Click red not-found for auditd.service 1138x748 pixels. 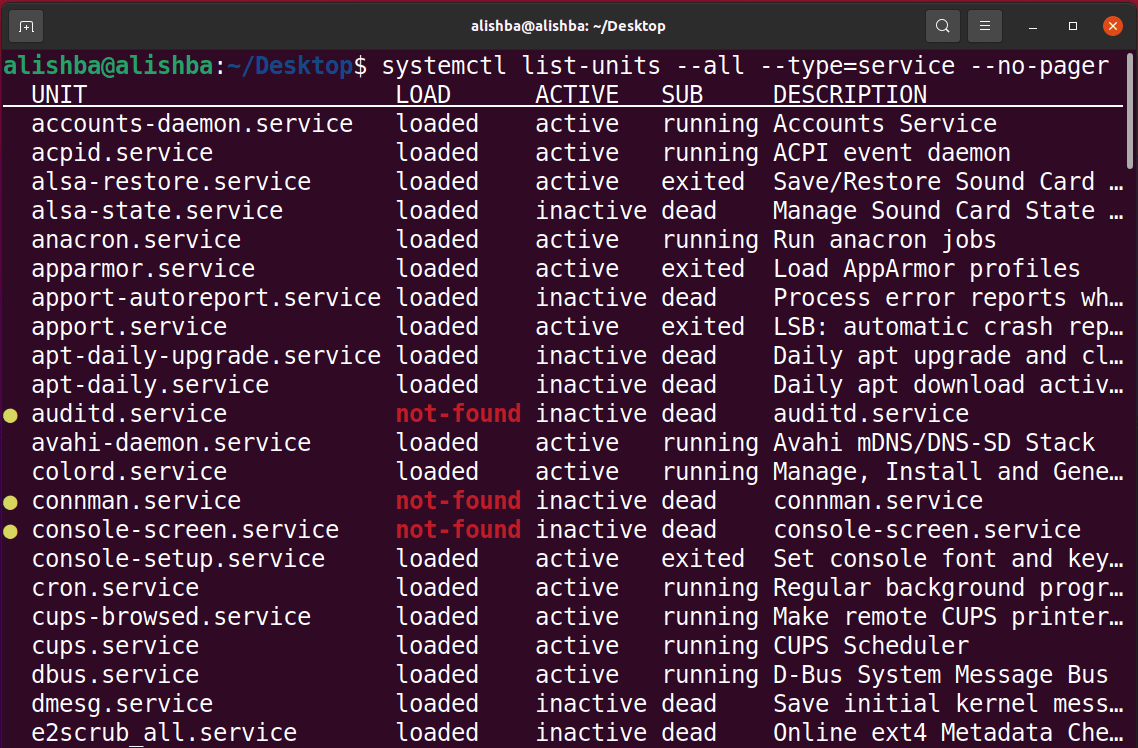[458, 414]
